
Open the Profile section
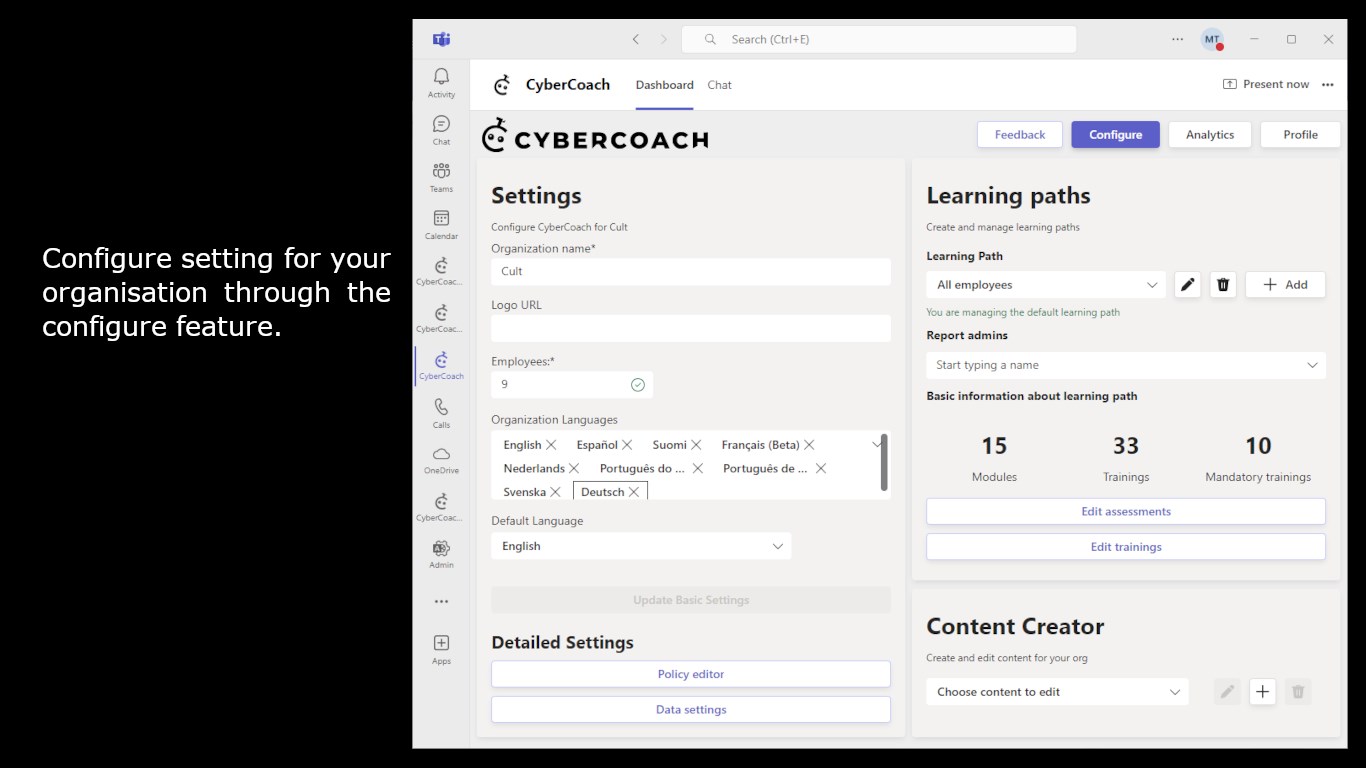1300,135
